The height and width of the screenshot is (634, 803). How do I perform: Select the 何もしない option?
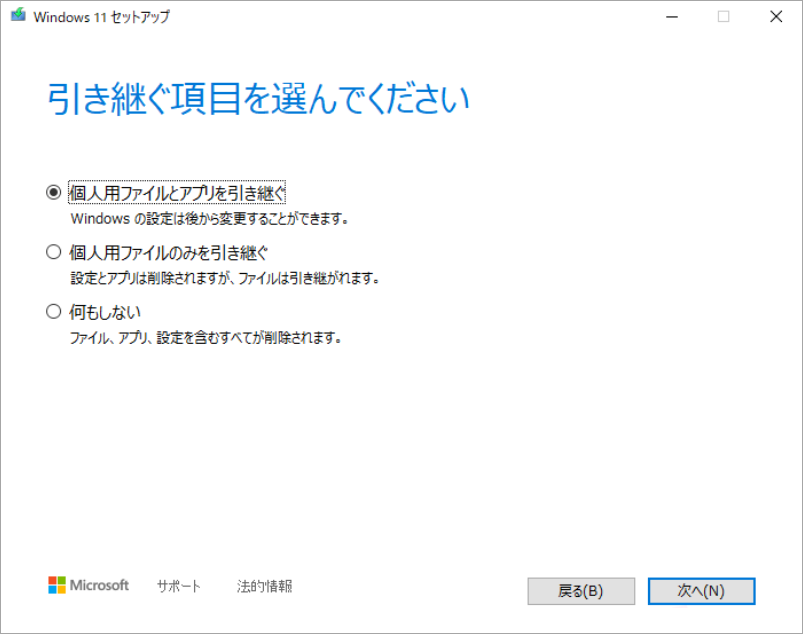[x=52, y=311]
